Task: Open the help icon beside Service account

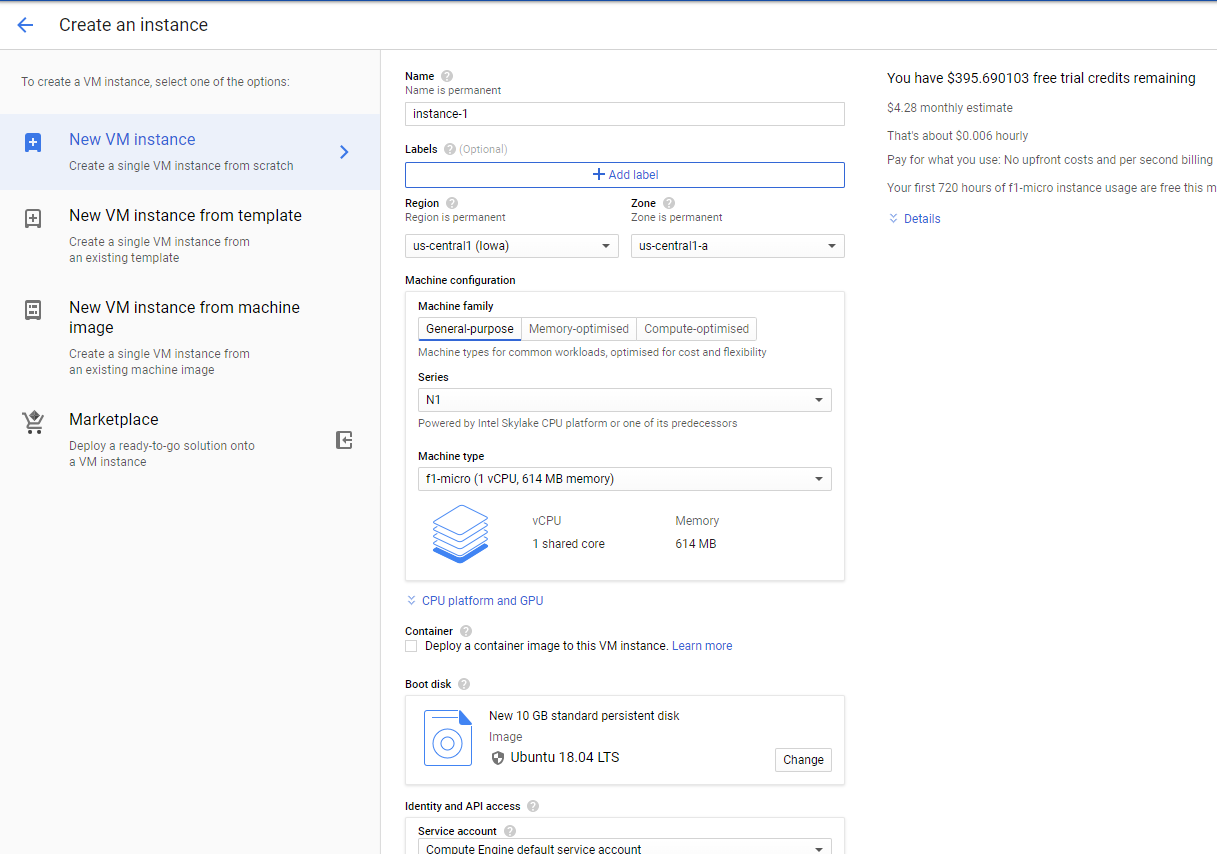Action: [510, 831]
